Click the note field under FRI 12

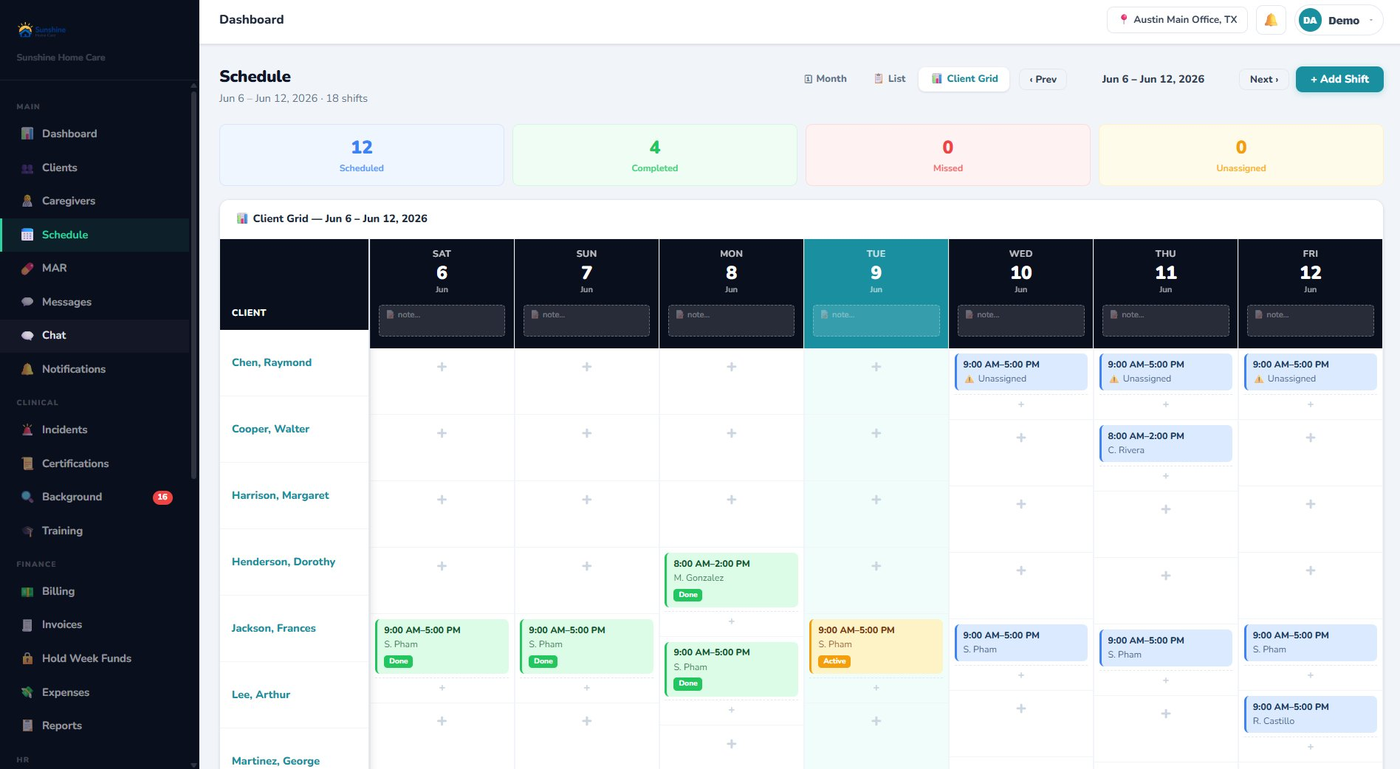pyautogui.click(x=1310, y=320)
